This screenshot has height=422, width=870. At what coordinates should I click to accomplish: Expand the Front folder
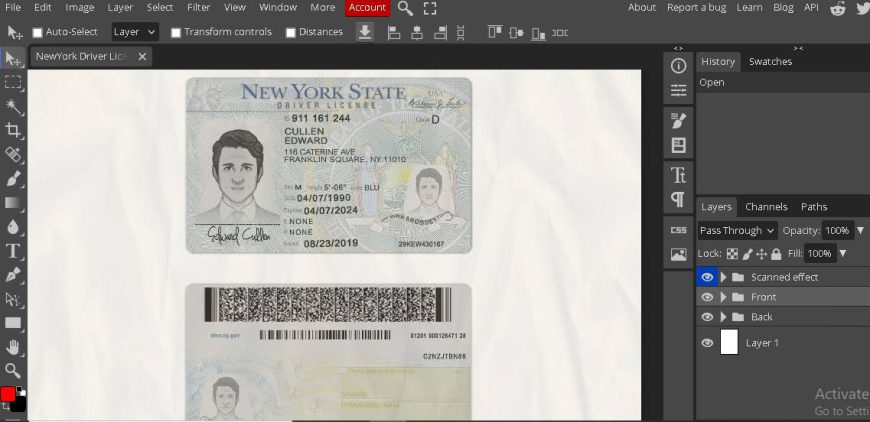coord(723,297)
